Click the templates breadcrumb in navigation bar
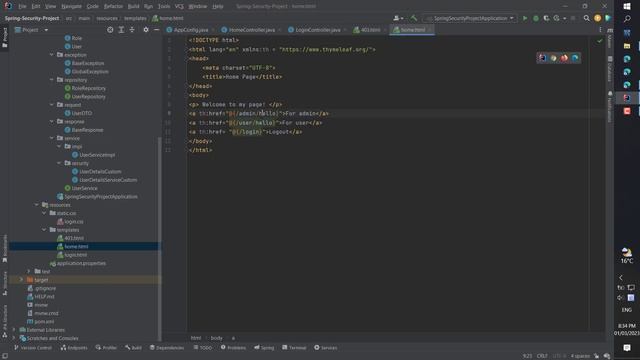This screenshot has width=640, height=360. tap(135, 18)
